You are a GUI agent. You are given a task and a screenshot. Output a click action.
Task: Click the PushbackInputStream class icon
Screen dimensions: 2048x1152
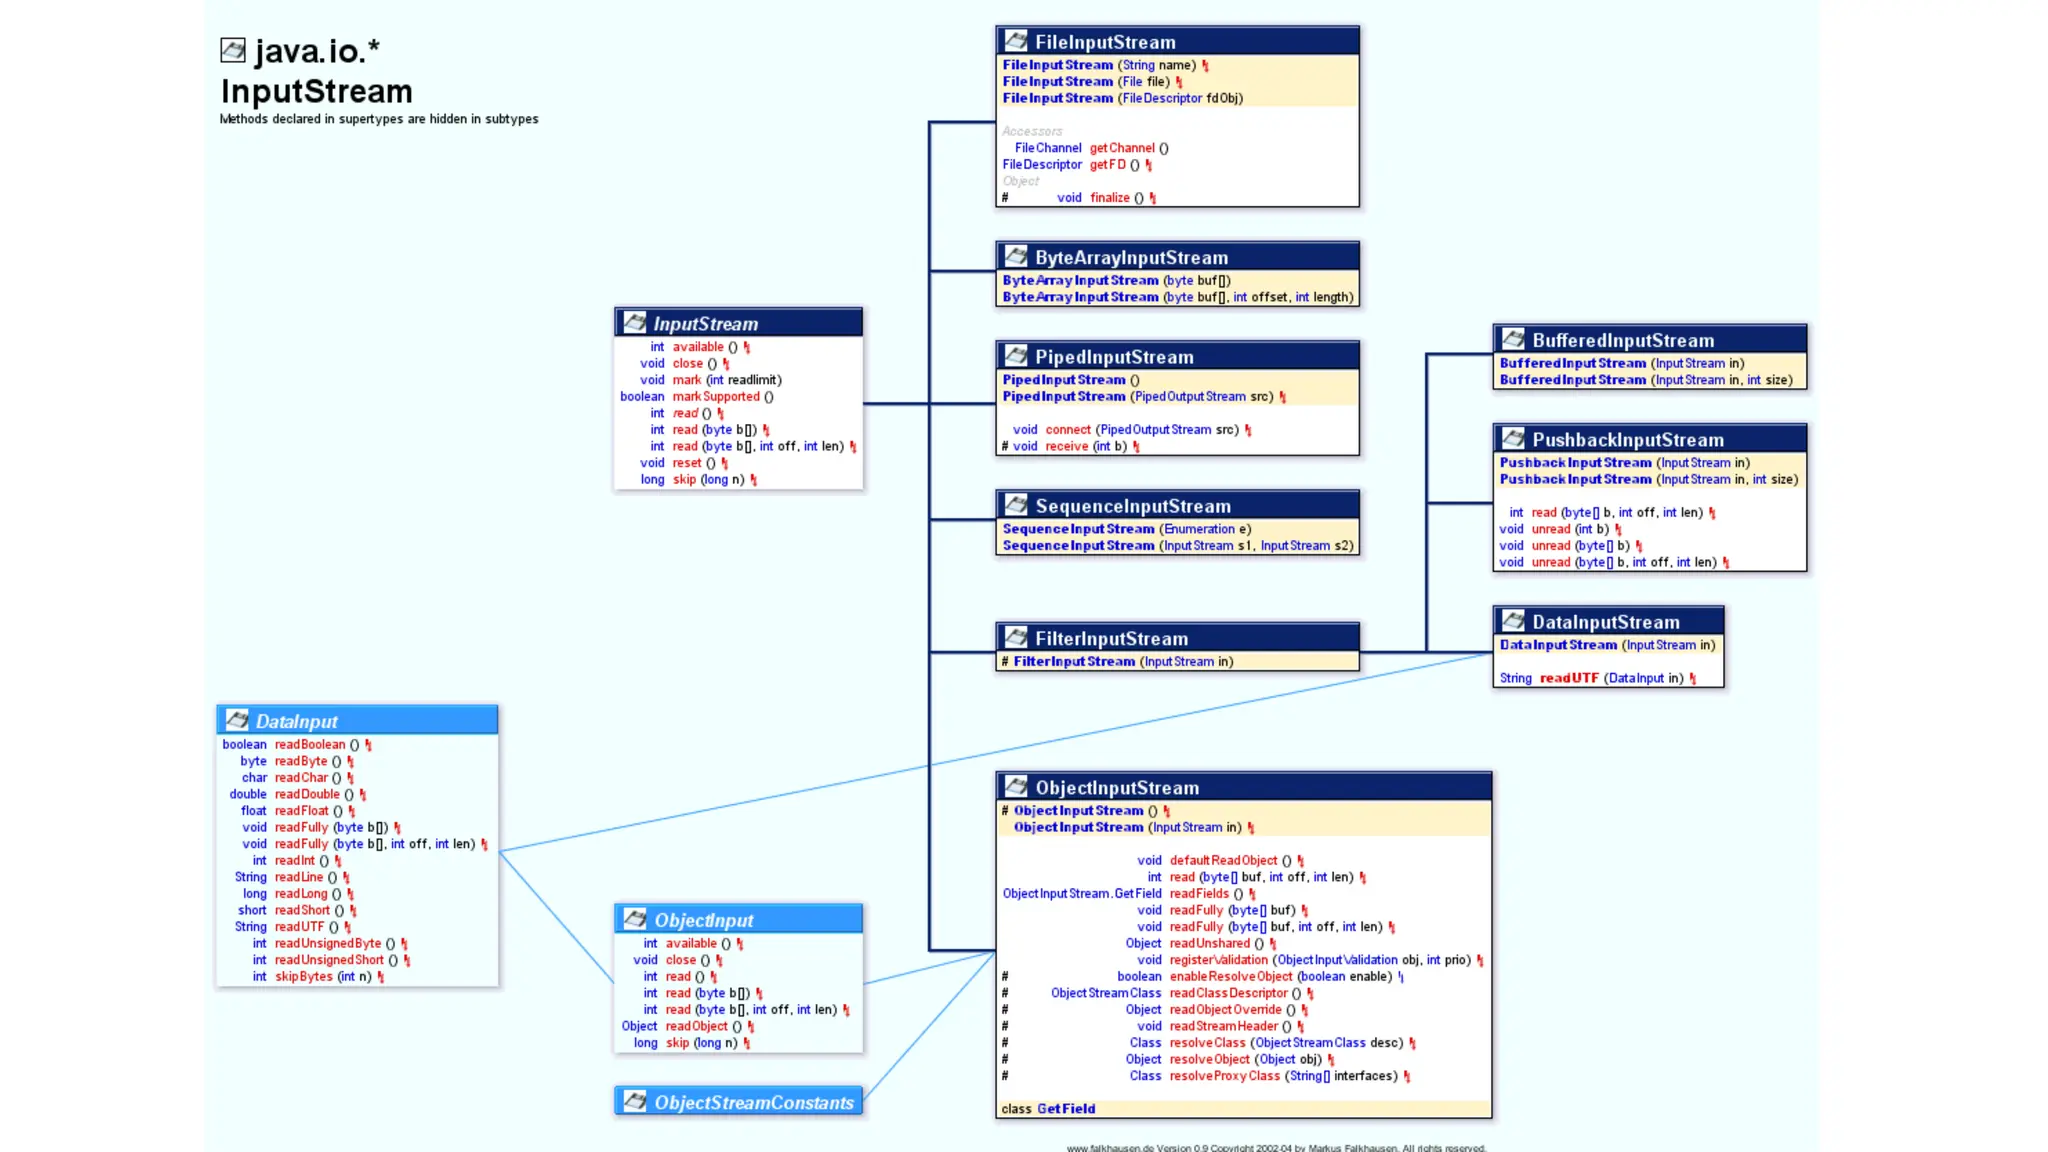[x=1513, y=439]
